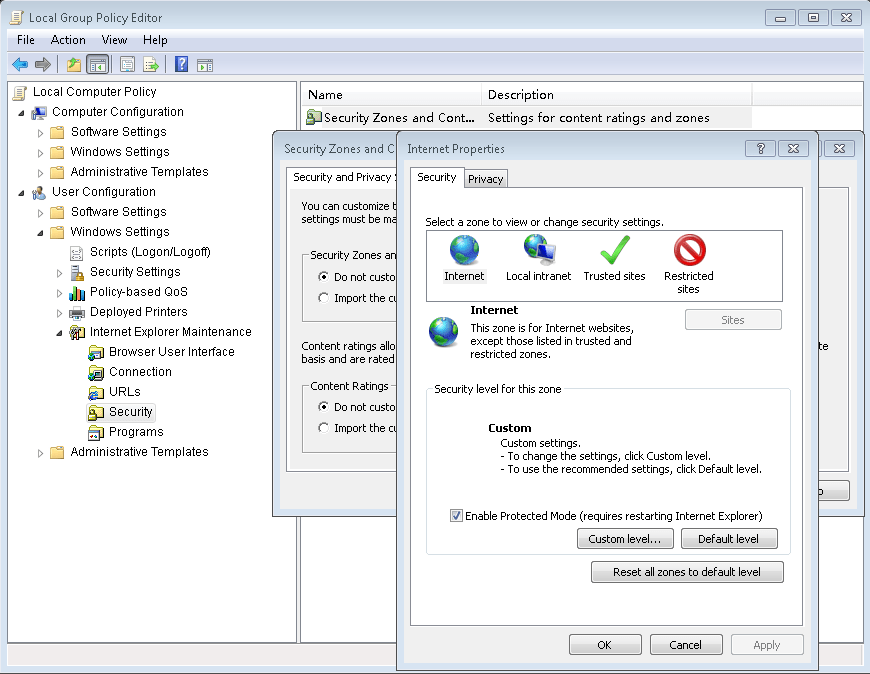Viewport: 870px width, 674px height.
Task: Toggle Enable Protected Mode checkbox
Action: point(456,516)
